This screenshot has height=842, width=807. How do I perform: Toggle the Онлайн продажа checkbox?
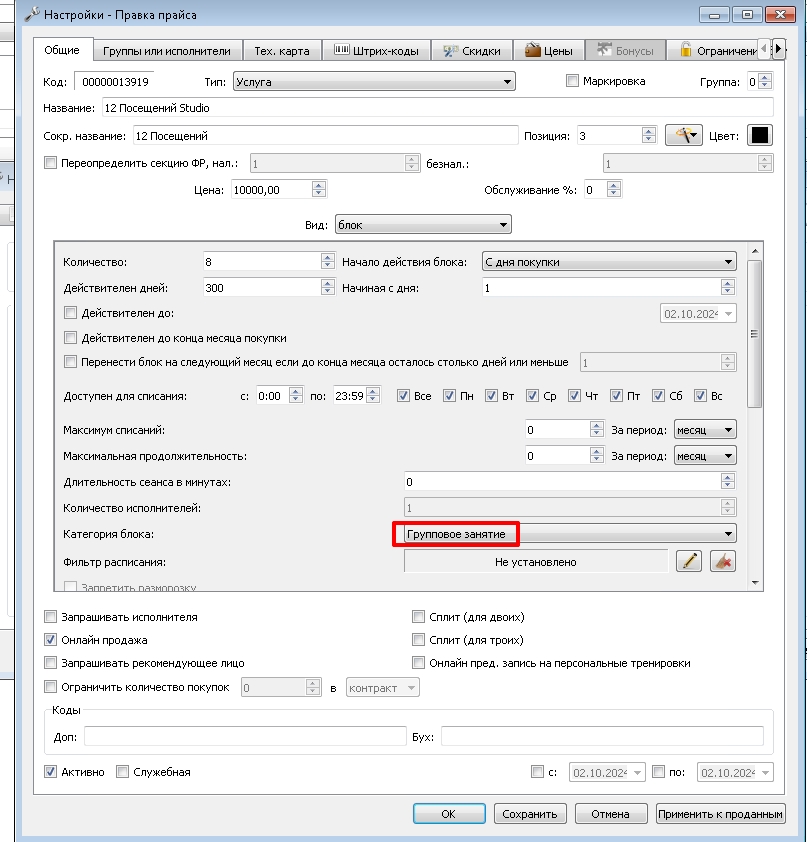[x=50, y=640]
